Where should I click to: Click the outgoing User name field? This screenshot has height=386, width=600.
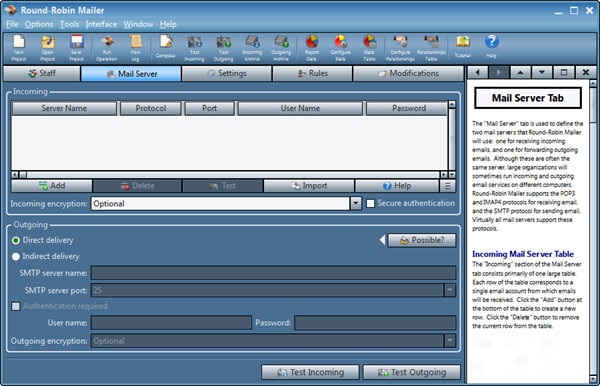[x=171, y=323]
